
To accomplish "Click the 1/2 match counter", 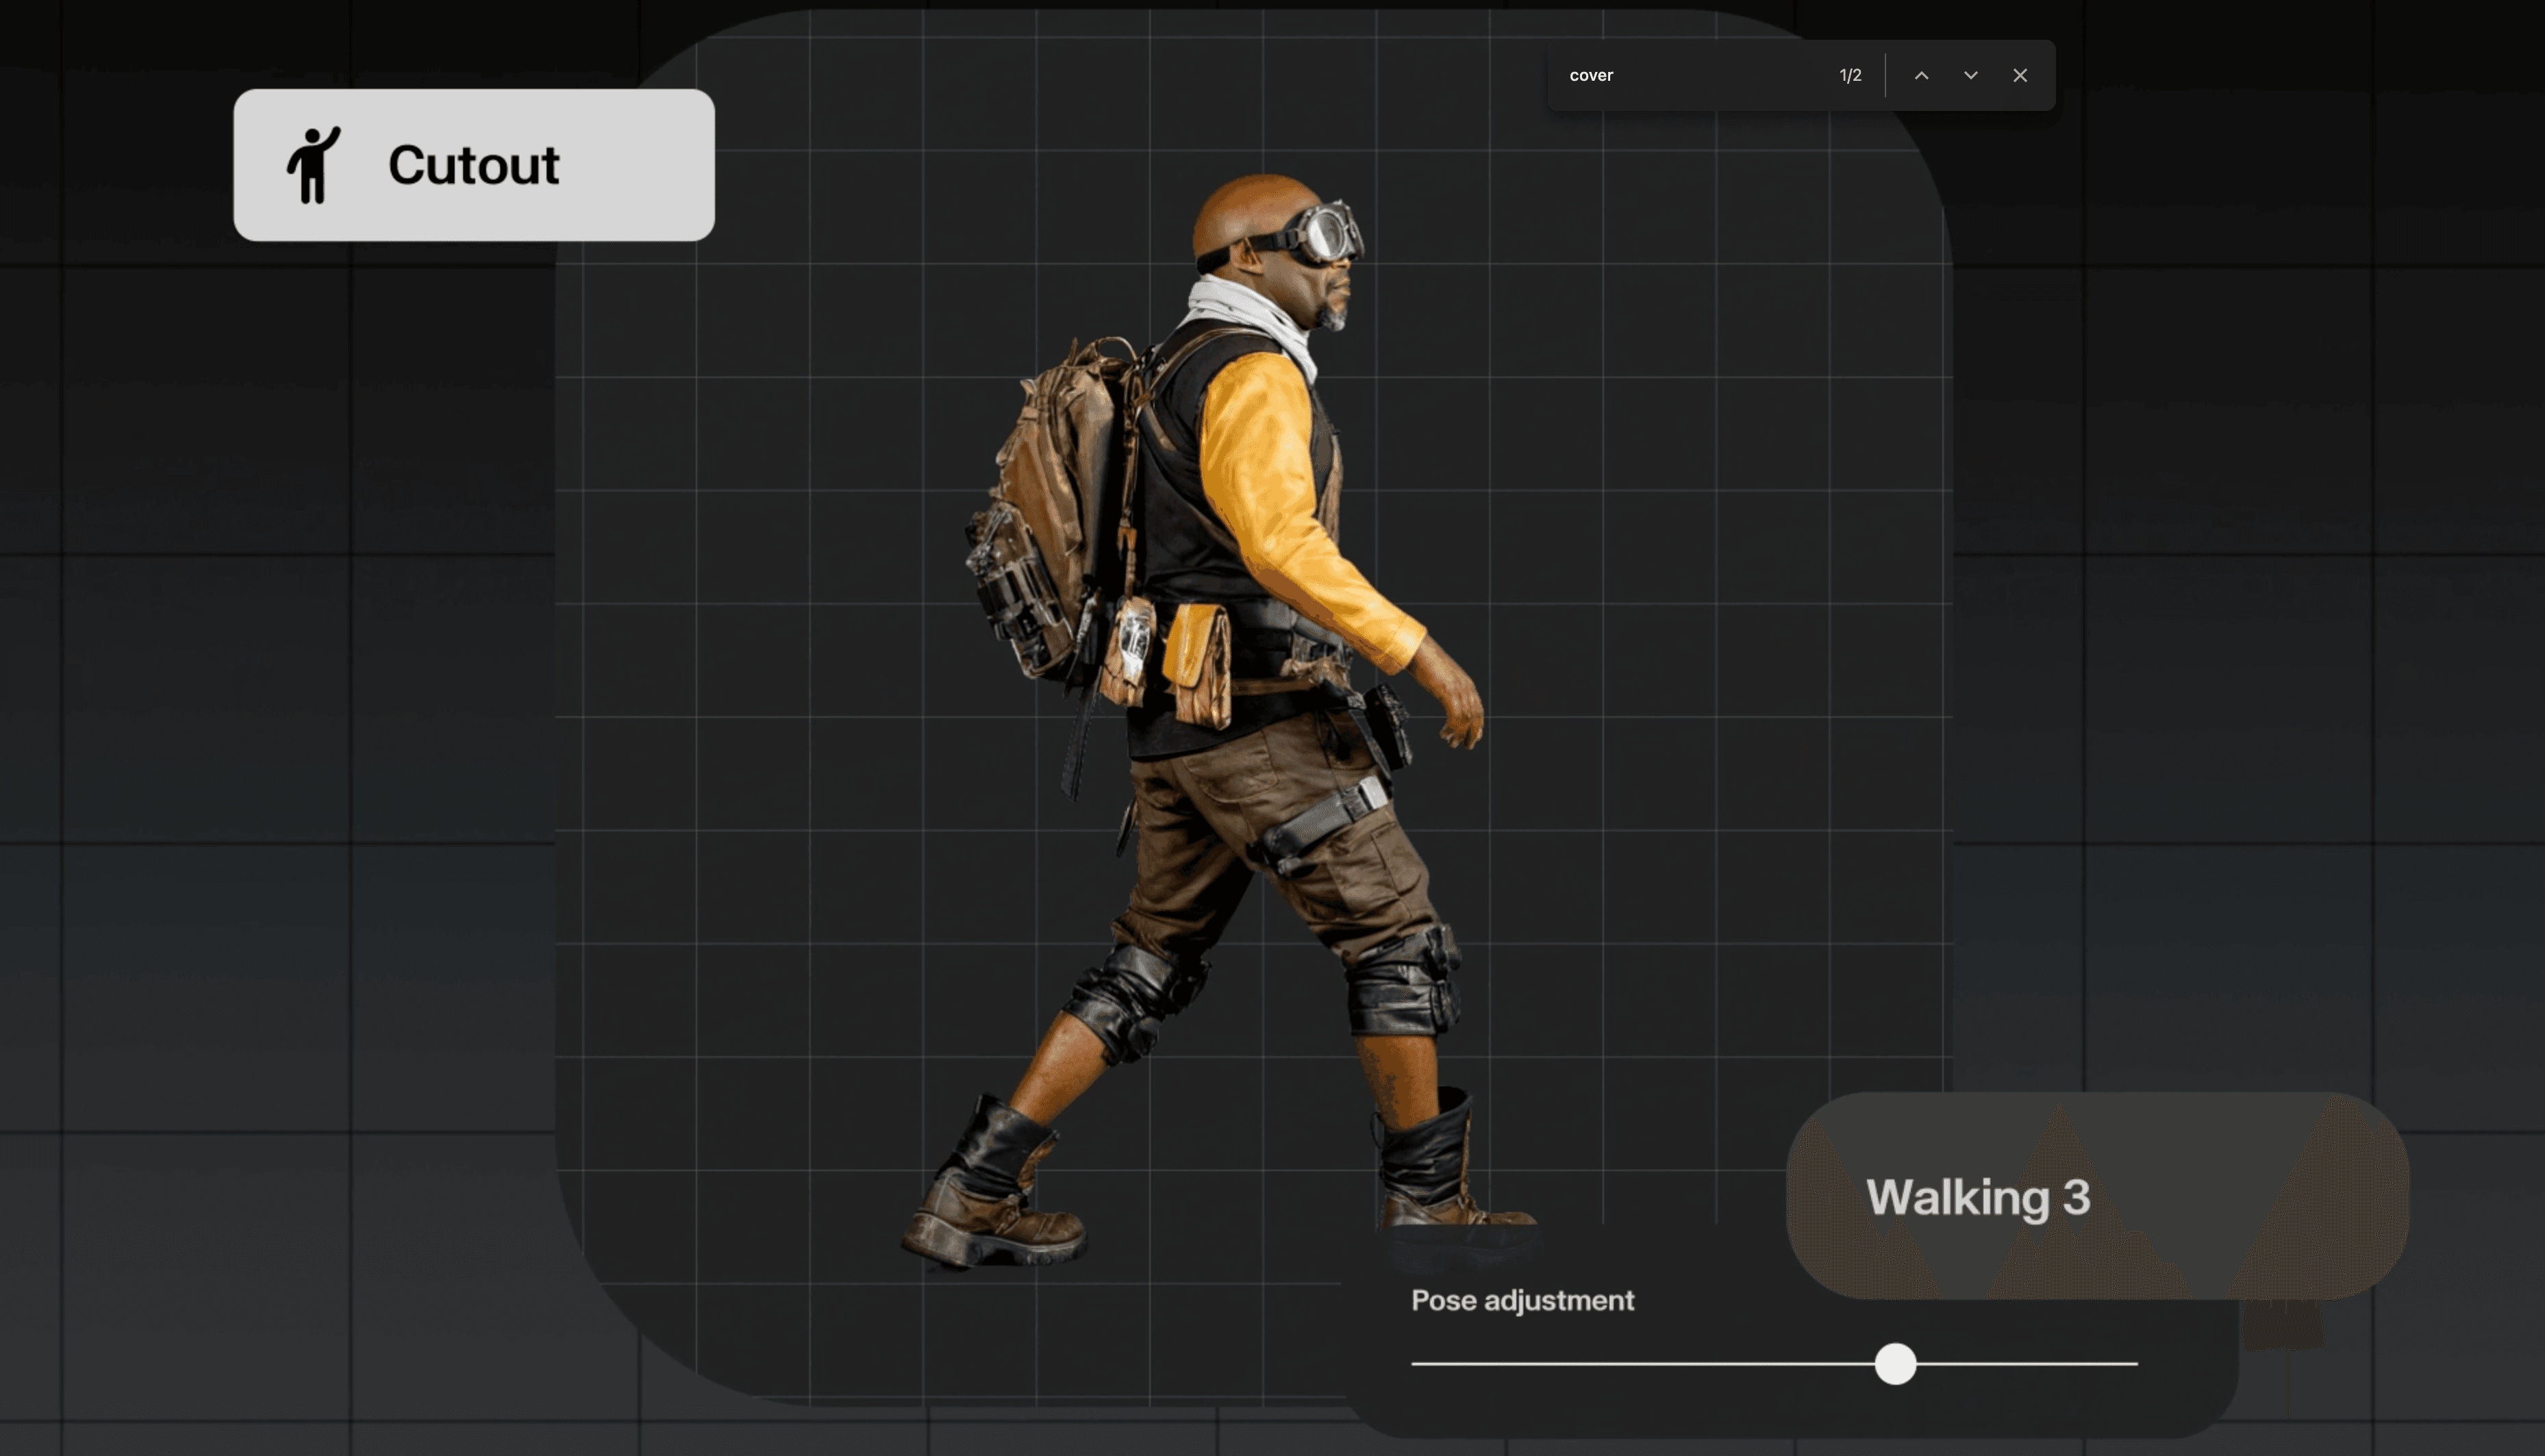I will point(1849,76).
